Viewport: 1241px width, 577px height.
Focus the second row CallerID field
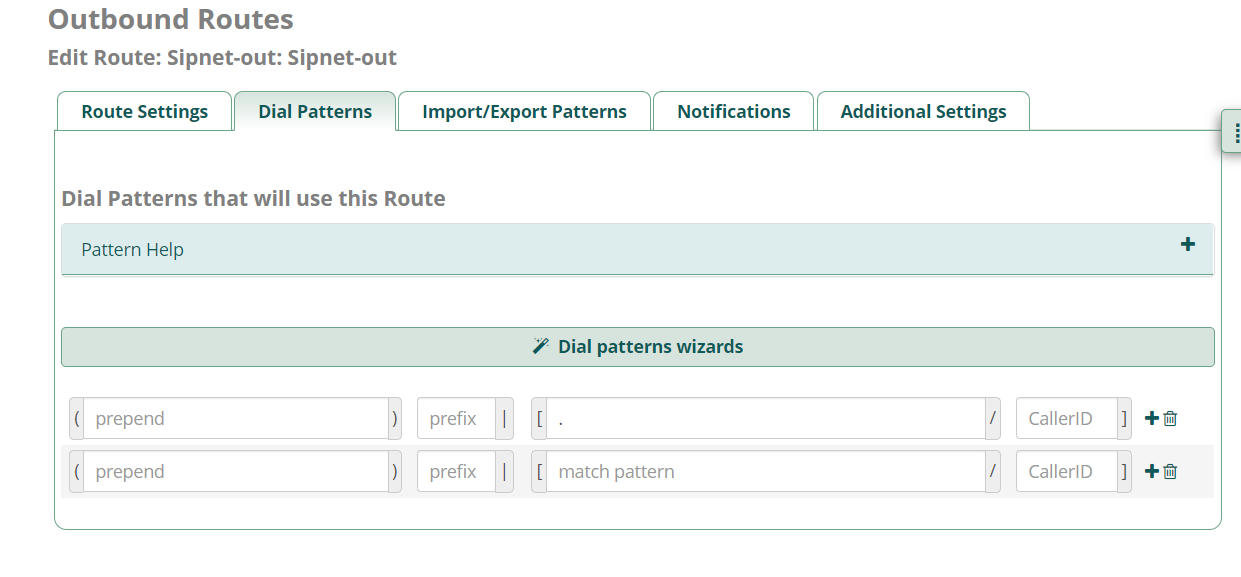pyautogui.click(x=1066, y=471)
